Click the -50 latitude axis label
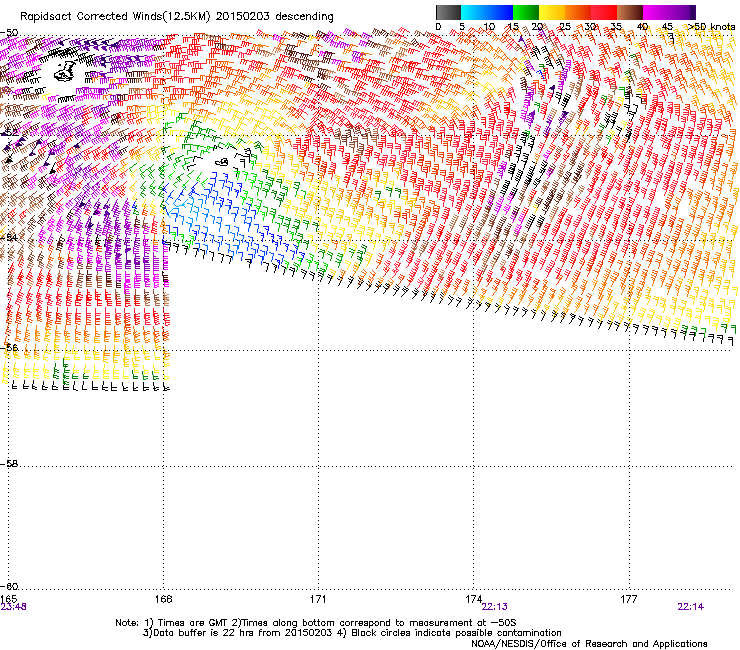Viewport: 740px width, 650px height. [x=9, y=33]
